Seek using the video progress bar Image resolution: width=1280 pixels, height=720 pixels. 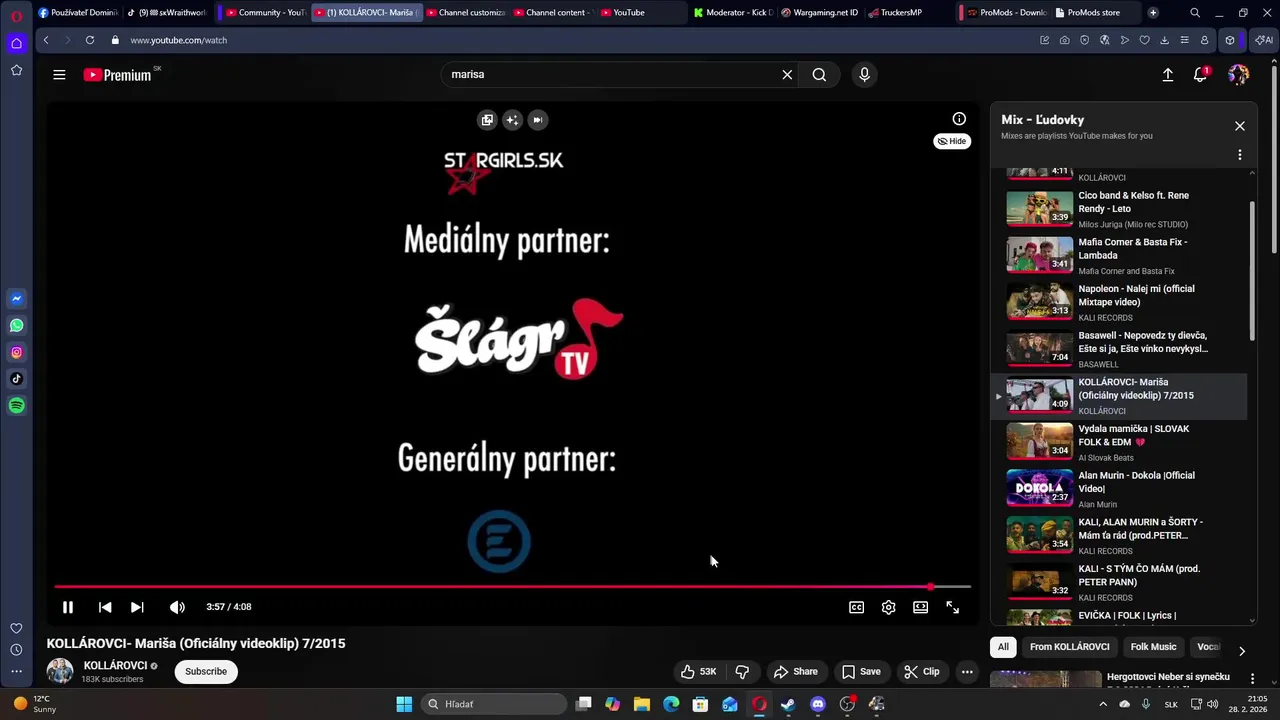click(512, 587)
